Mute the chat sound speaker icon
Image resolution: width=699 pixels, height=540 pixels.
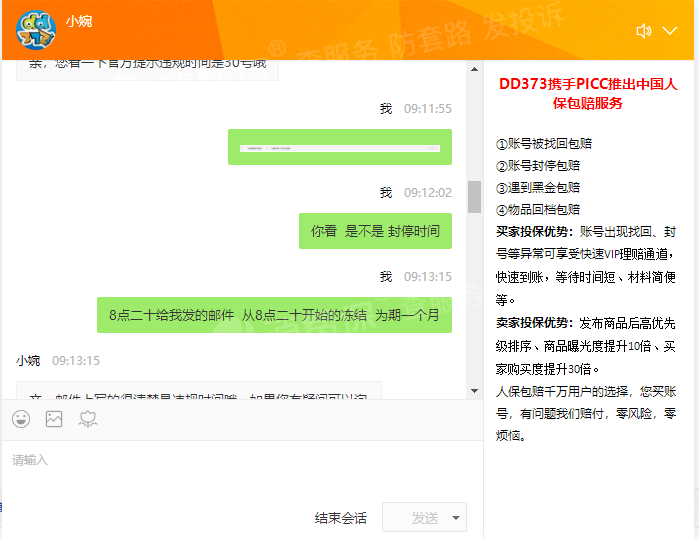point(644,31)
